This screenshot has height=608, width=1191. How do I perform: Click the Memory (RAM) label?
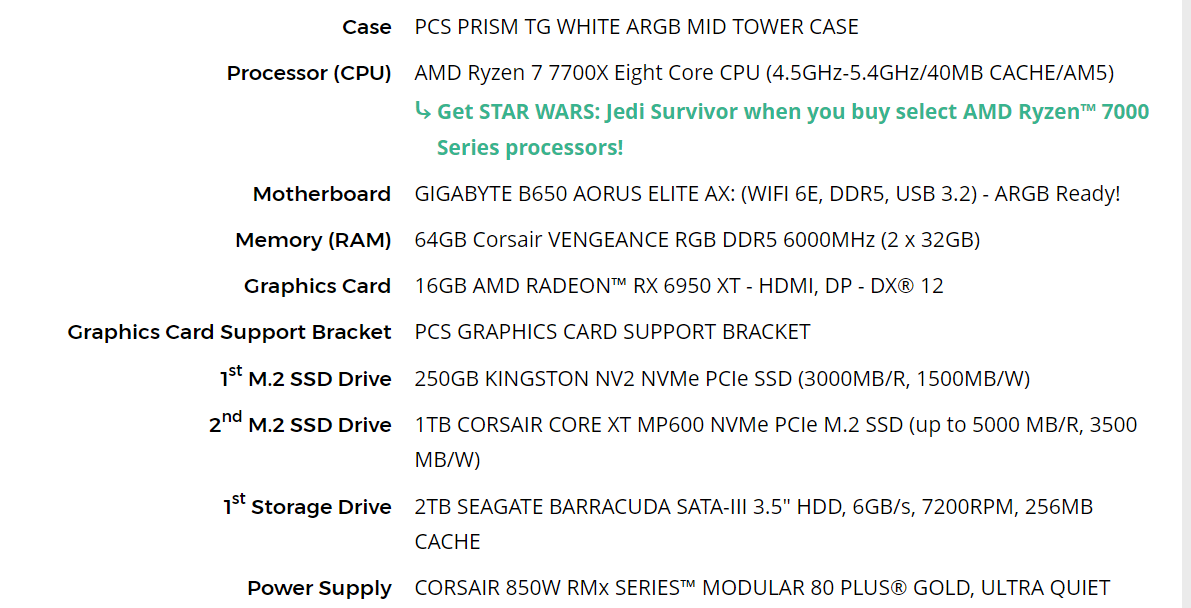(x=313, y=241)
